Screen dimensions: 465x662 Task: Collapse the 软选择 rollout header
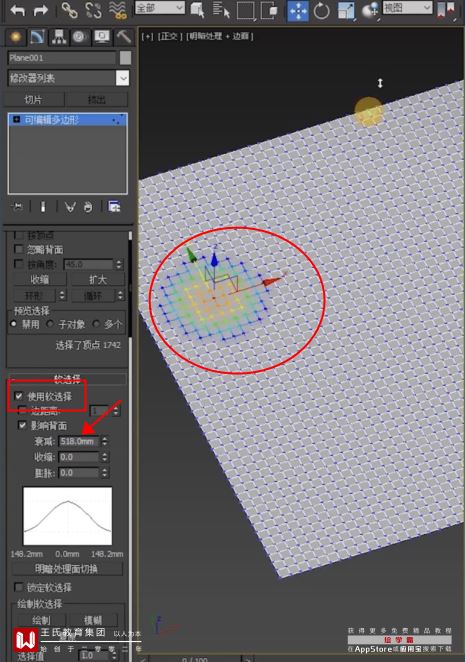click(67, 379)
